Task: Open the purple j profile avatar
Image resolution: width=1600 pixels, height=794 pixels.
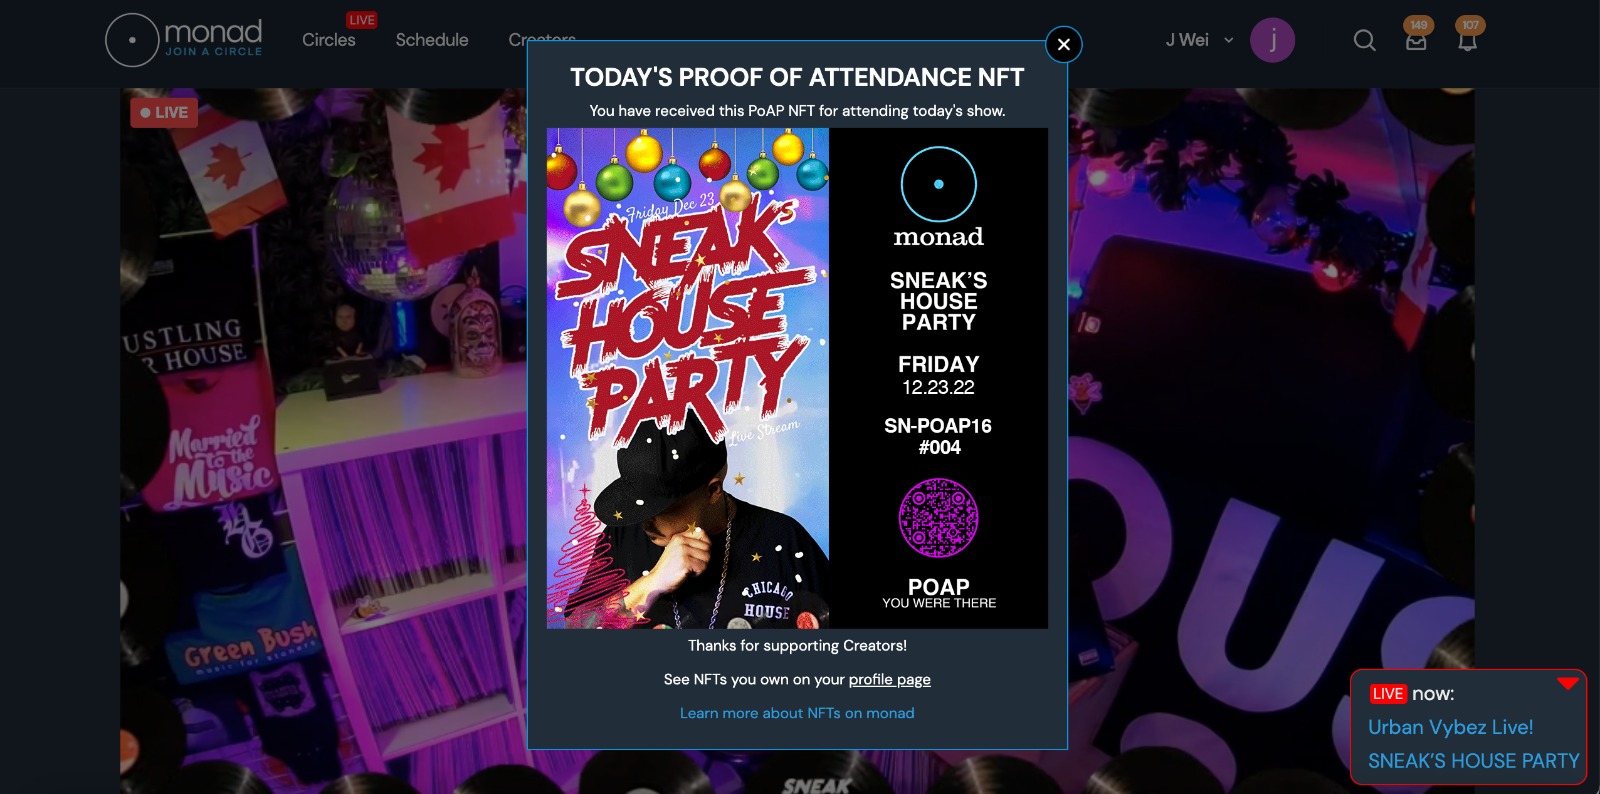Action: coord(1272,40)
